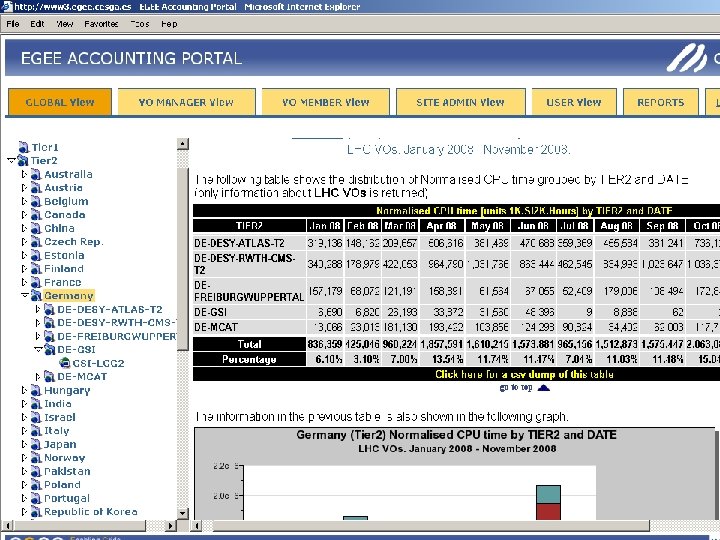The width and height of the screenshot is (720, 540).
Task: Click the tree panel horizontal scroll left arrow
Action: tap(7, 526)
